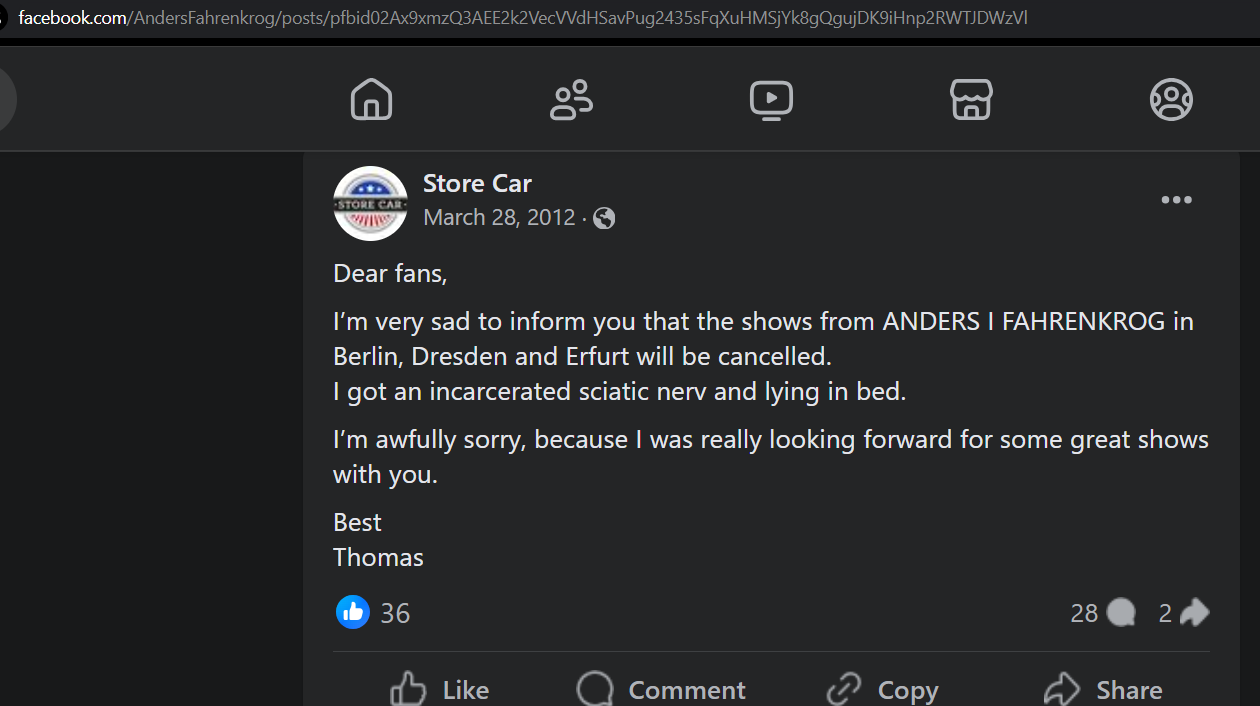Open the Groups icon in top navigation
Screen dimensions: 1260x706
click(1171, 99)
